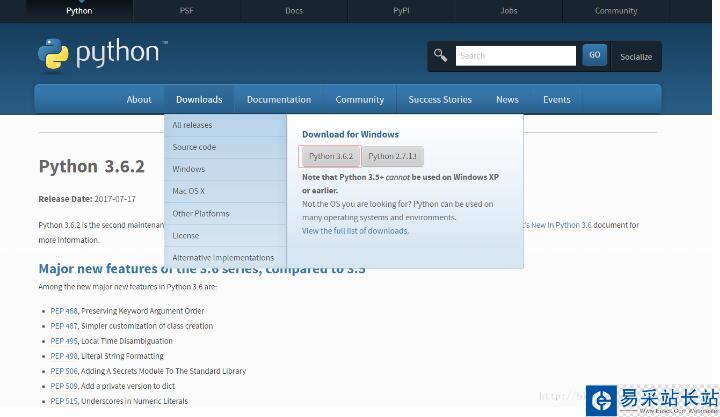
Task: Choose Alternative Implementations in Downloads menu
Action: pyautogui.click(x=225, y=258)
